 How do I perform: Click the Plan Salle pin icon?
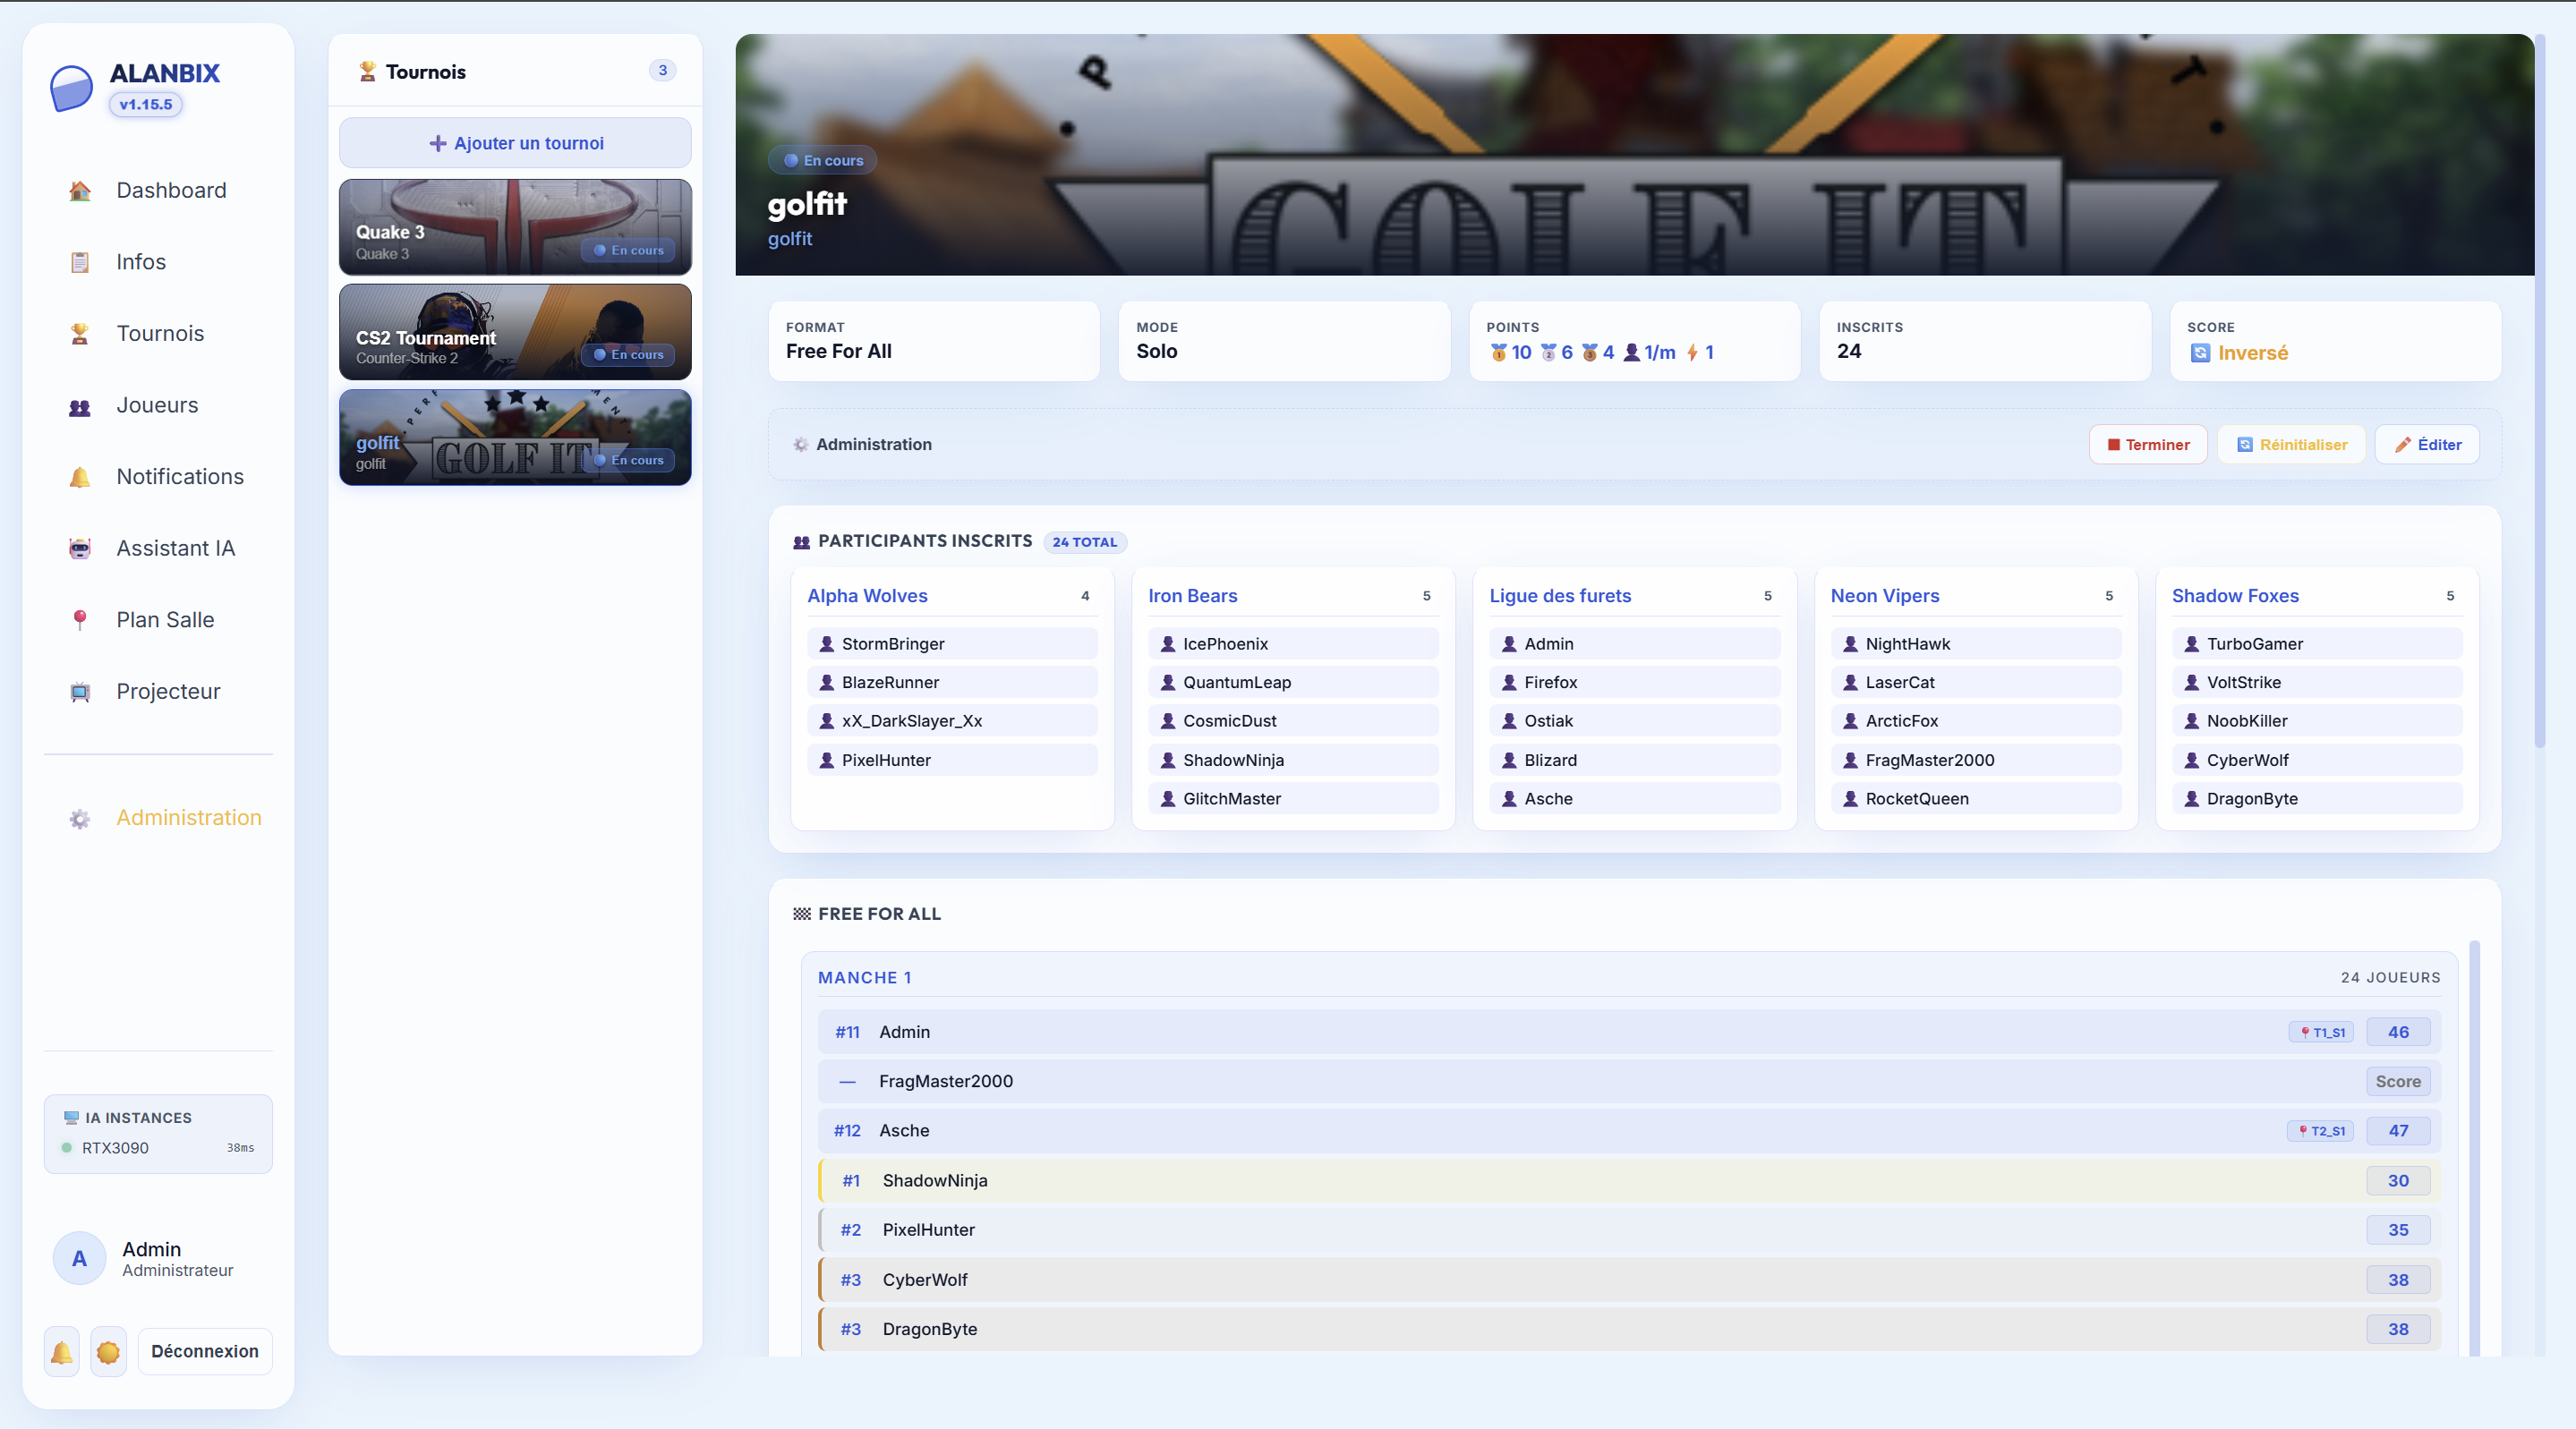click(80, 620)
